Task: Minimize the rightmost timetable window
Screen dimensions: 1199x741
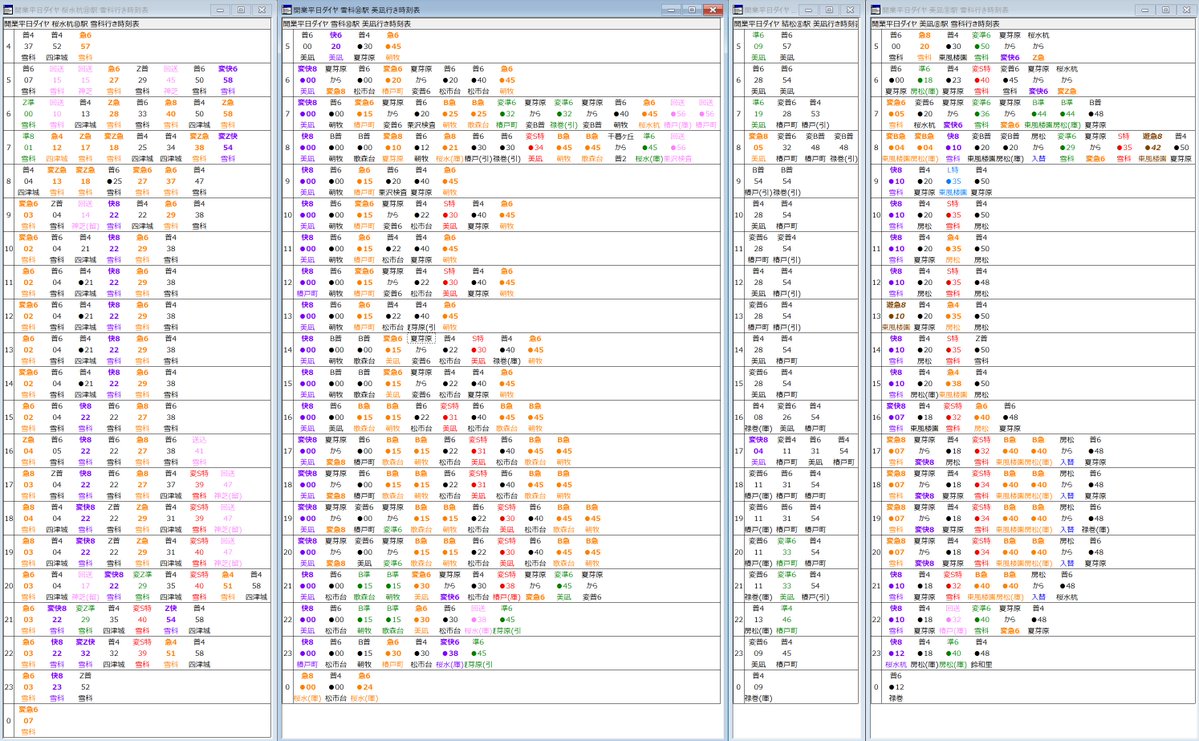Action: point(1145,10)
